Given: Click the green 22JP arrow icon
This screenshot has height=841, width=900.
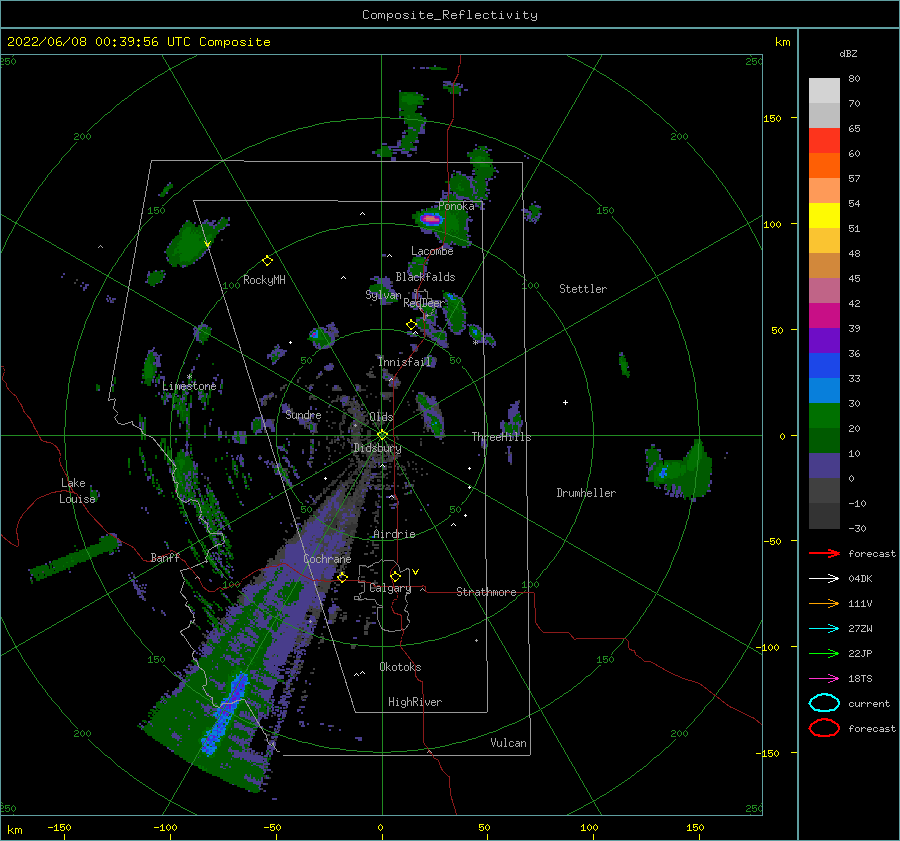Looking at the screenshot, I should pos(824,653).
